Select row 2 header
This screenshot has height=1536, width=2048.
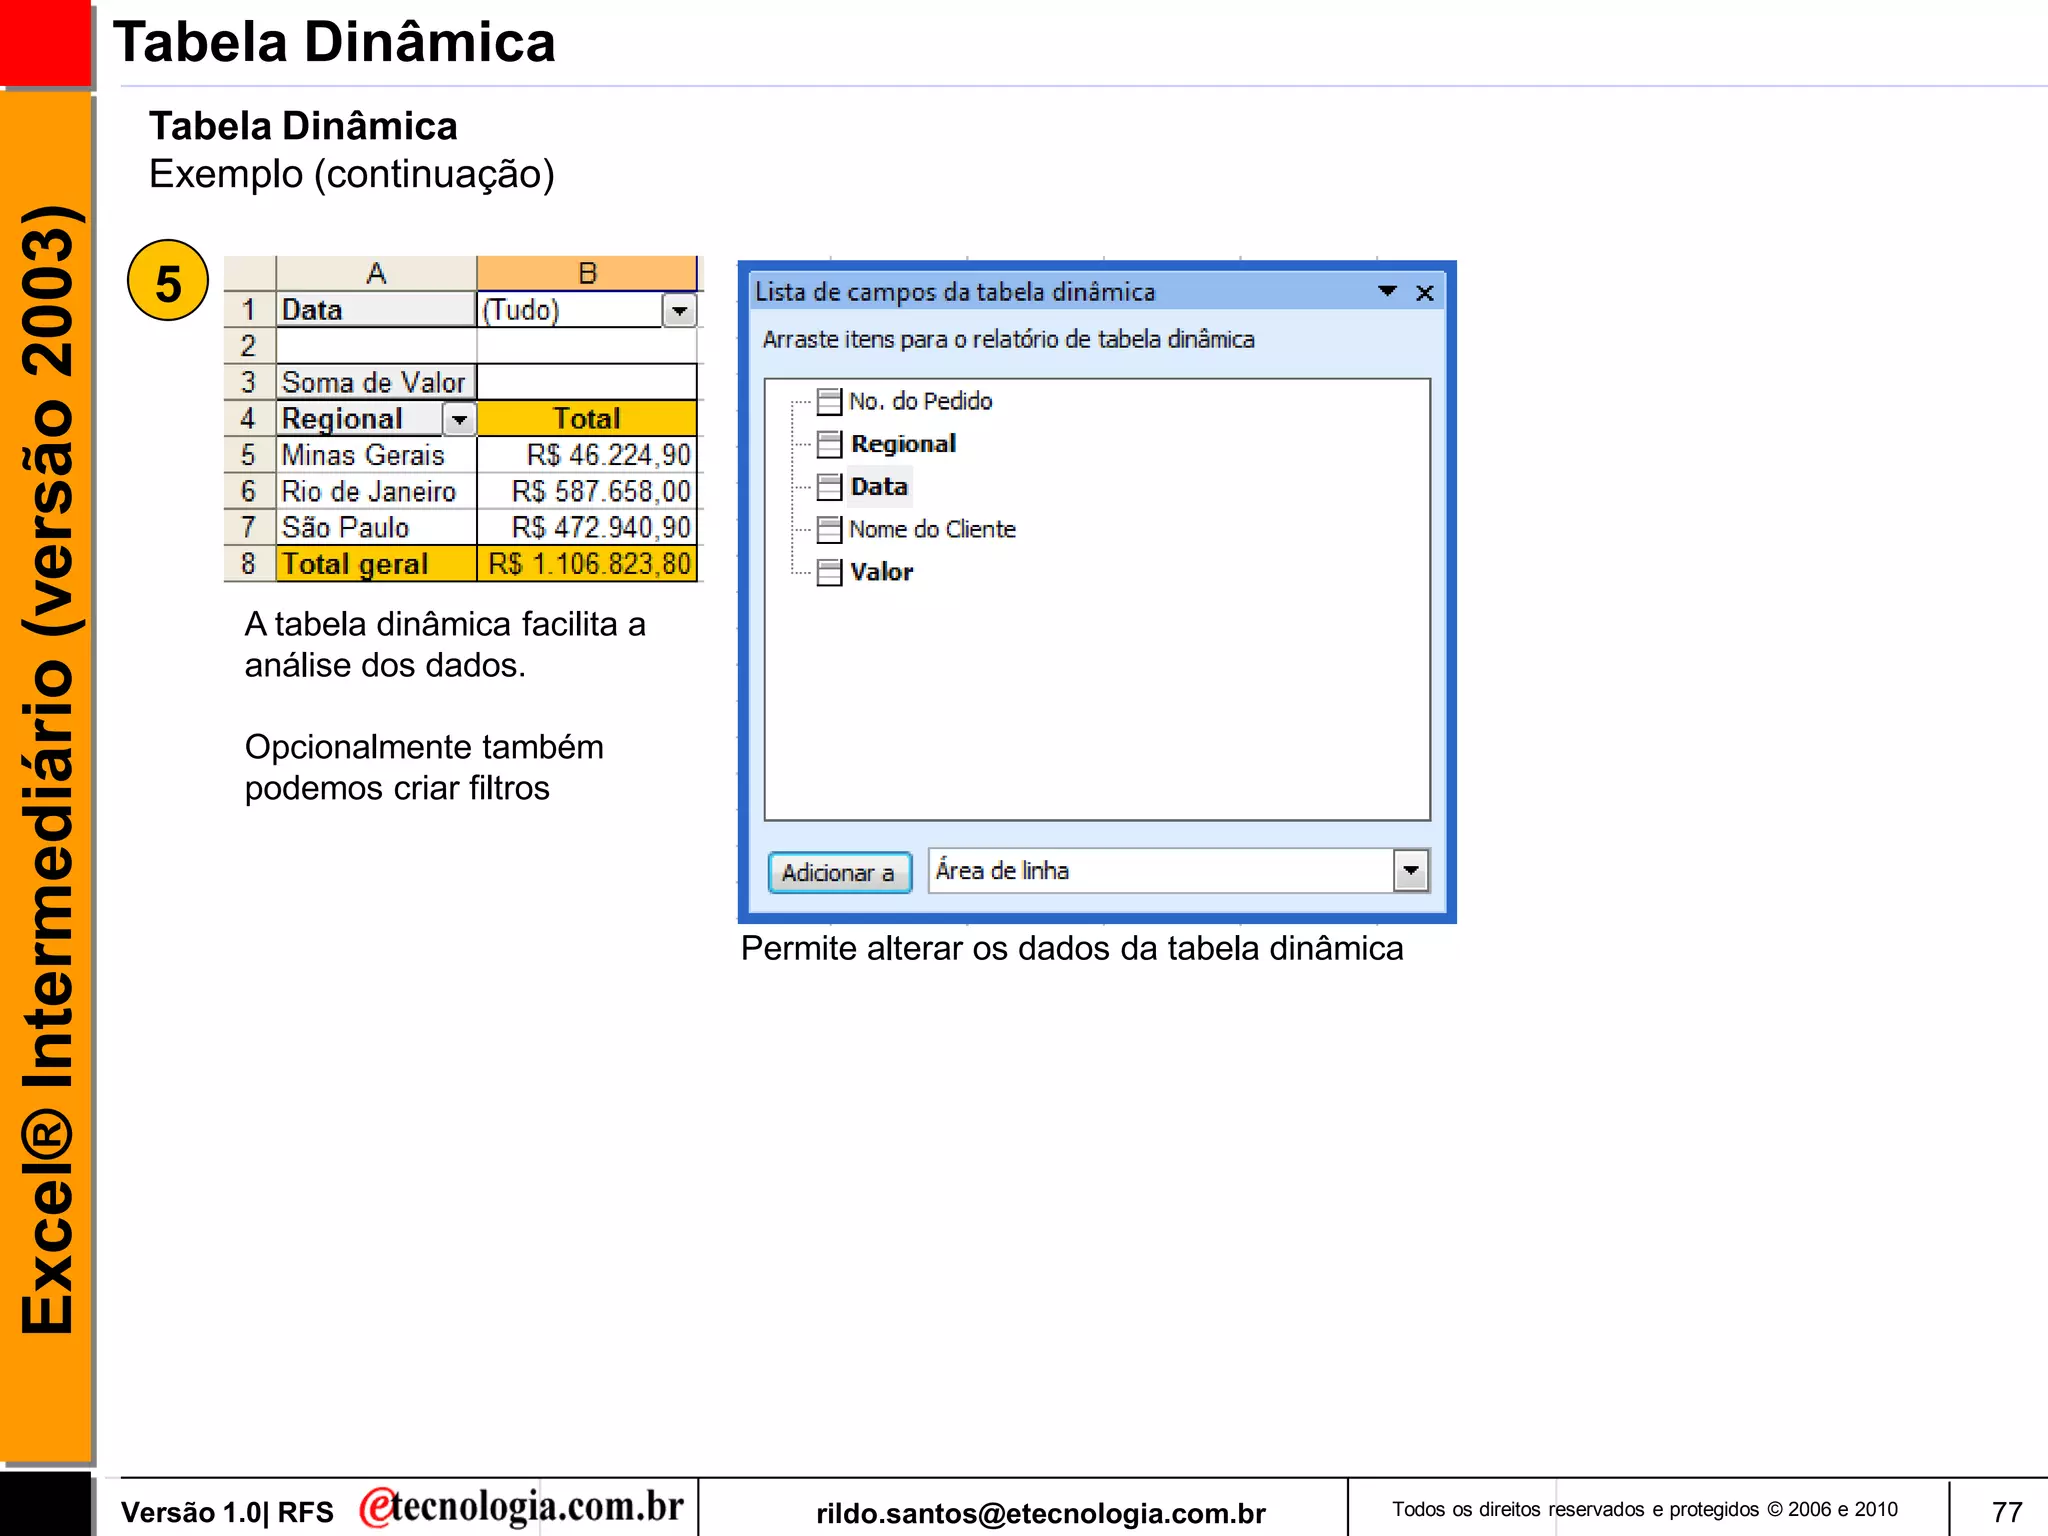pyautogui.click(x=249, y=346)
